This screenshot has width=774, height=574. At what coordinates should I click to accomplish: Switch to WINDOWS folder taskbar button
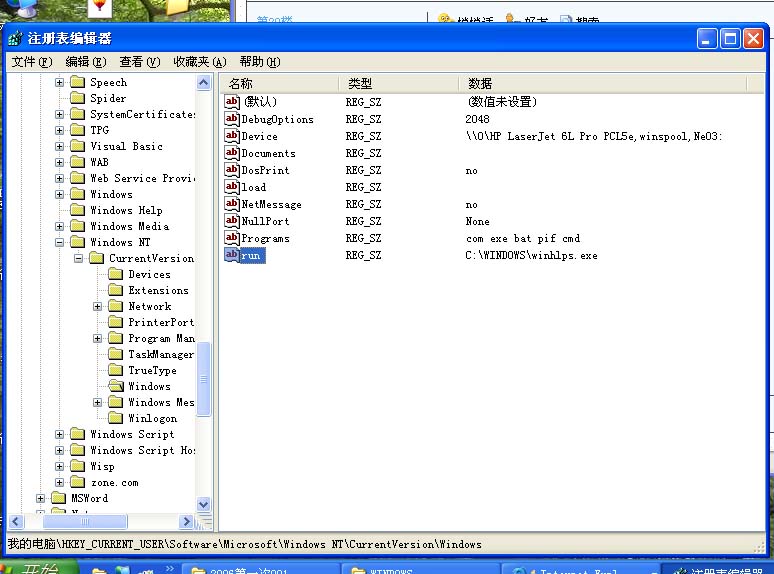[420, 569]
